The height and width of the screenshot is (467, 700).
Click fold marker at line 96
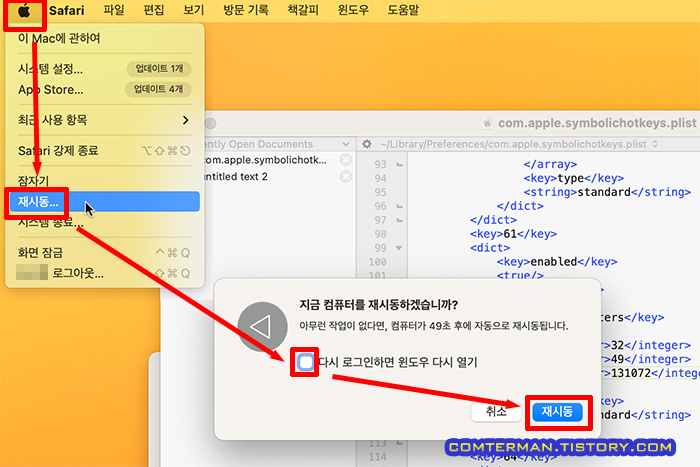400,206
